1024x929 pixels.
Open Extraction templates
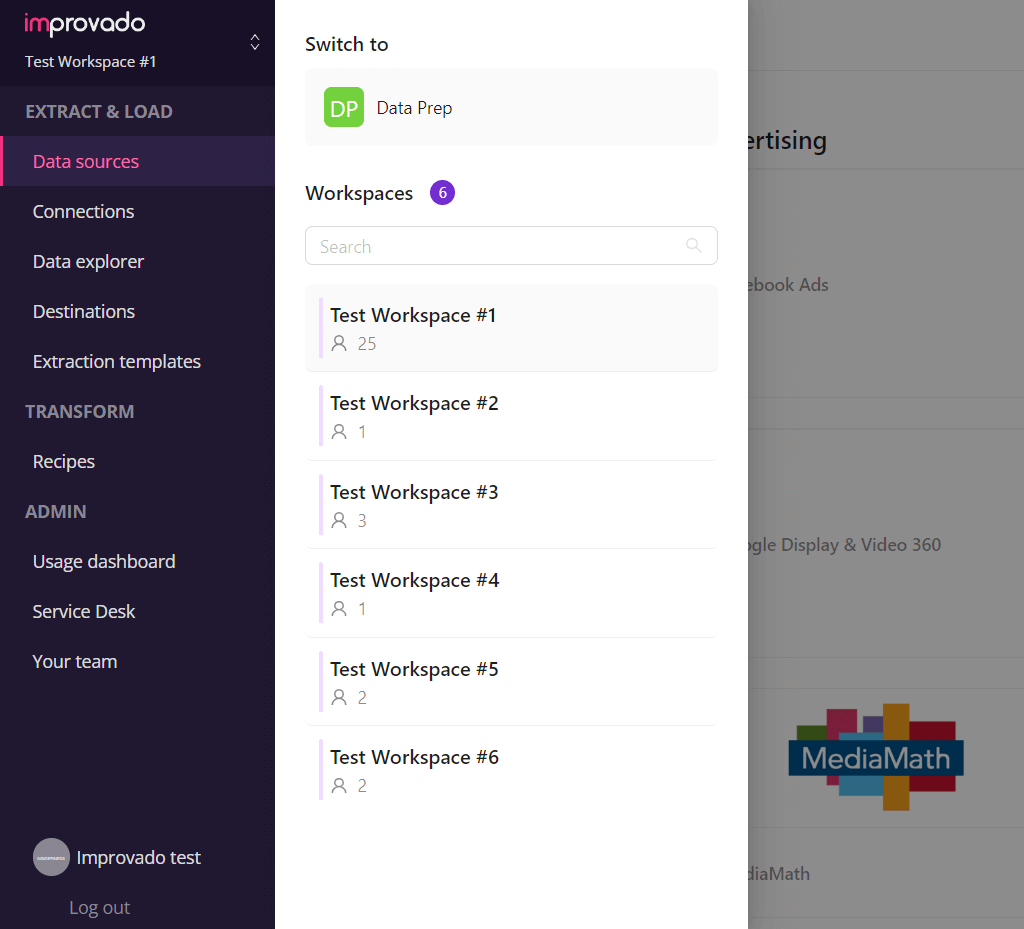coord(117,361)
